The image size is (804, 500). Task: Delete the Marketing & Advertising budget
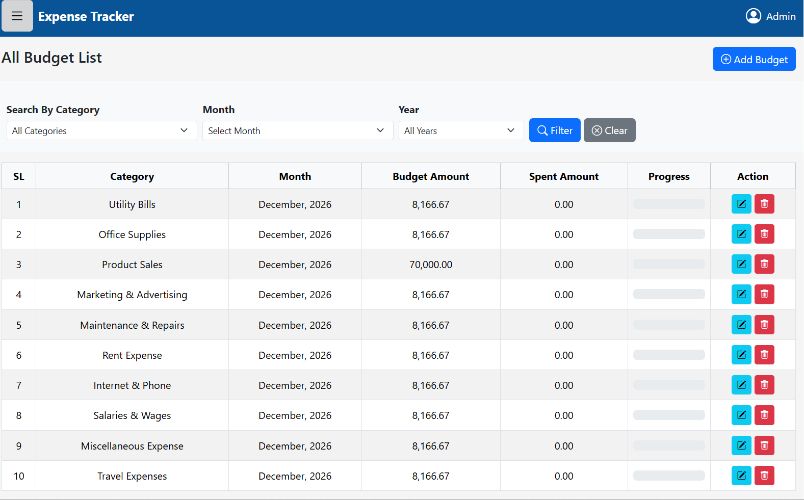764,294
